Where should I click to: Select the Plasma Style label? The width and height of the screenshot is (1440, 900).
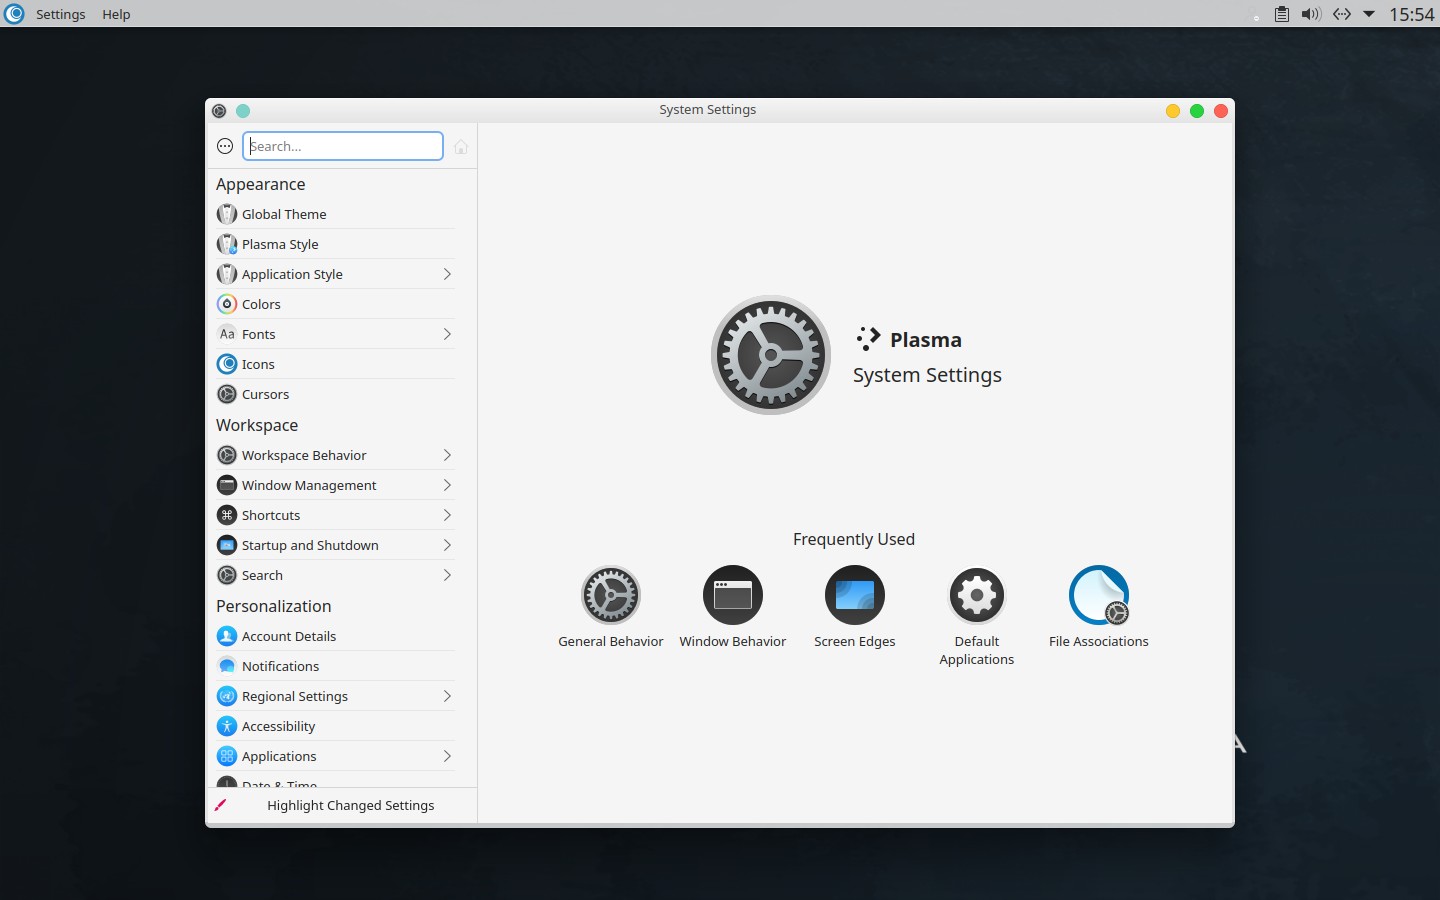[x=280, y=244]
